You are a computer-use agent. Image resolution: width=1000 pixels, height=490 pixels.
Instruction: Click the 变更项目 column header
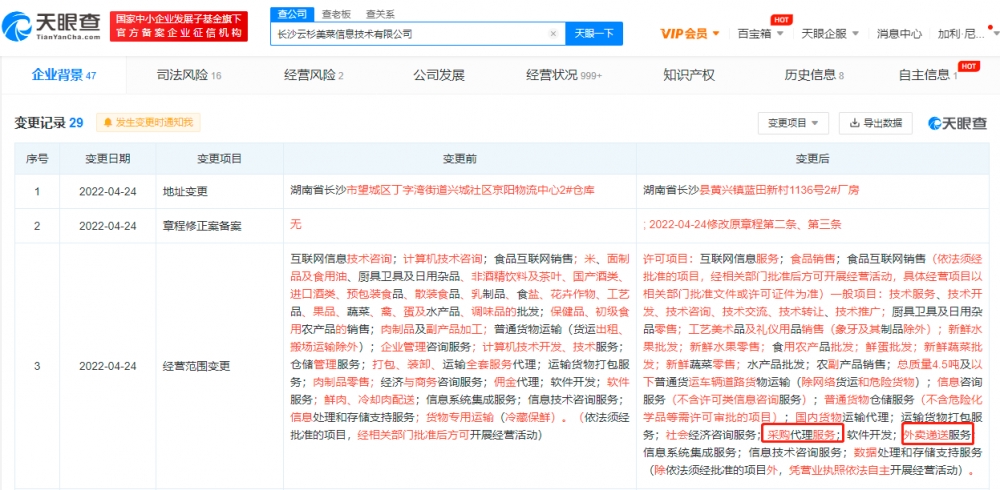[x=219, y=158]
